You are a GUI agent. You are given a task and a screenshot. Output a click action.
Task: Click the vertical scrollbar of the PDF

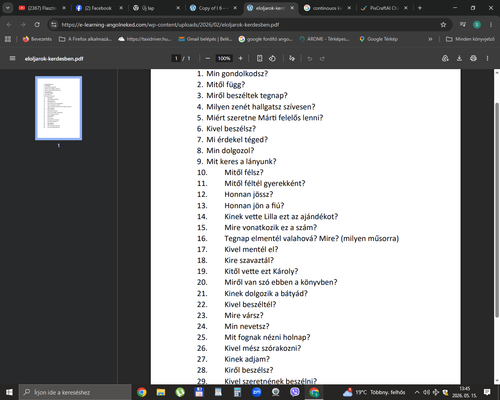pyautogui.click(x=497, y=210)
